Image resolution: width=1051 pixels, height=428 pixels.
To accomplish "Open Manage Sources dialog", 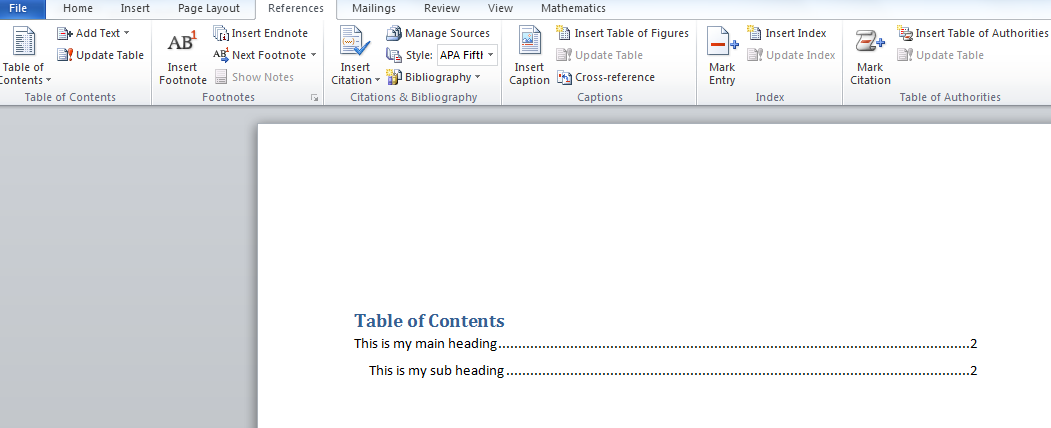I will (438, 33).
